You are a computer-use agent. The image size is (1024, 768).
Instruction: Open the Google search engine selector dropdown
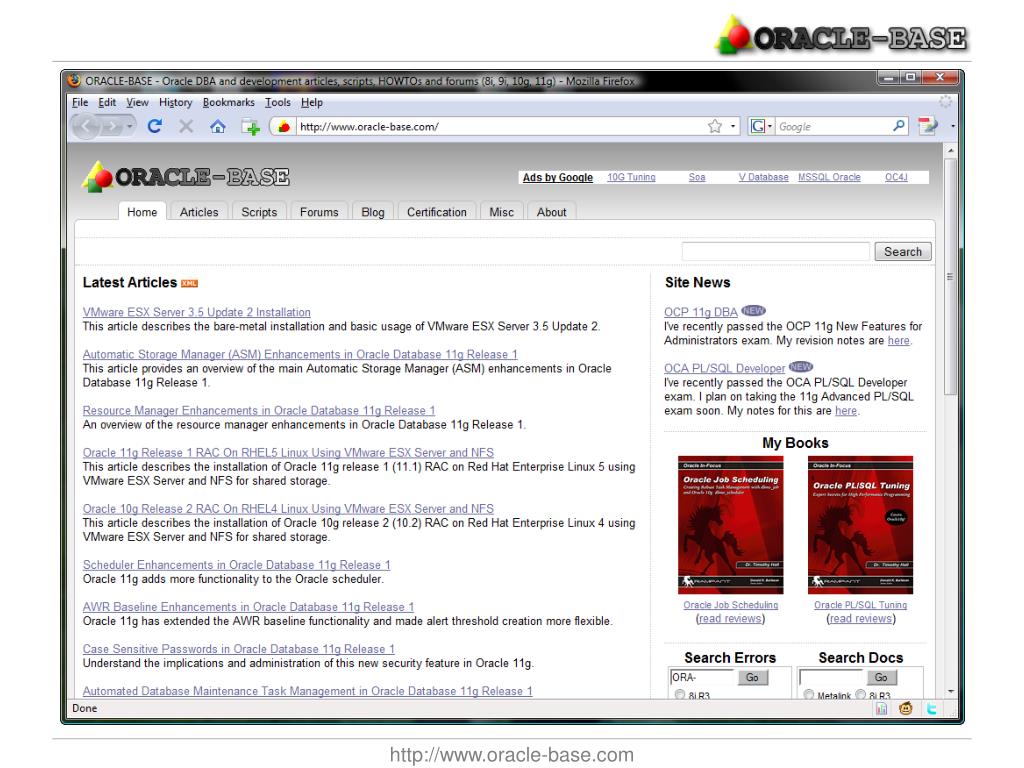point(761,126)
